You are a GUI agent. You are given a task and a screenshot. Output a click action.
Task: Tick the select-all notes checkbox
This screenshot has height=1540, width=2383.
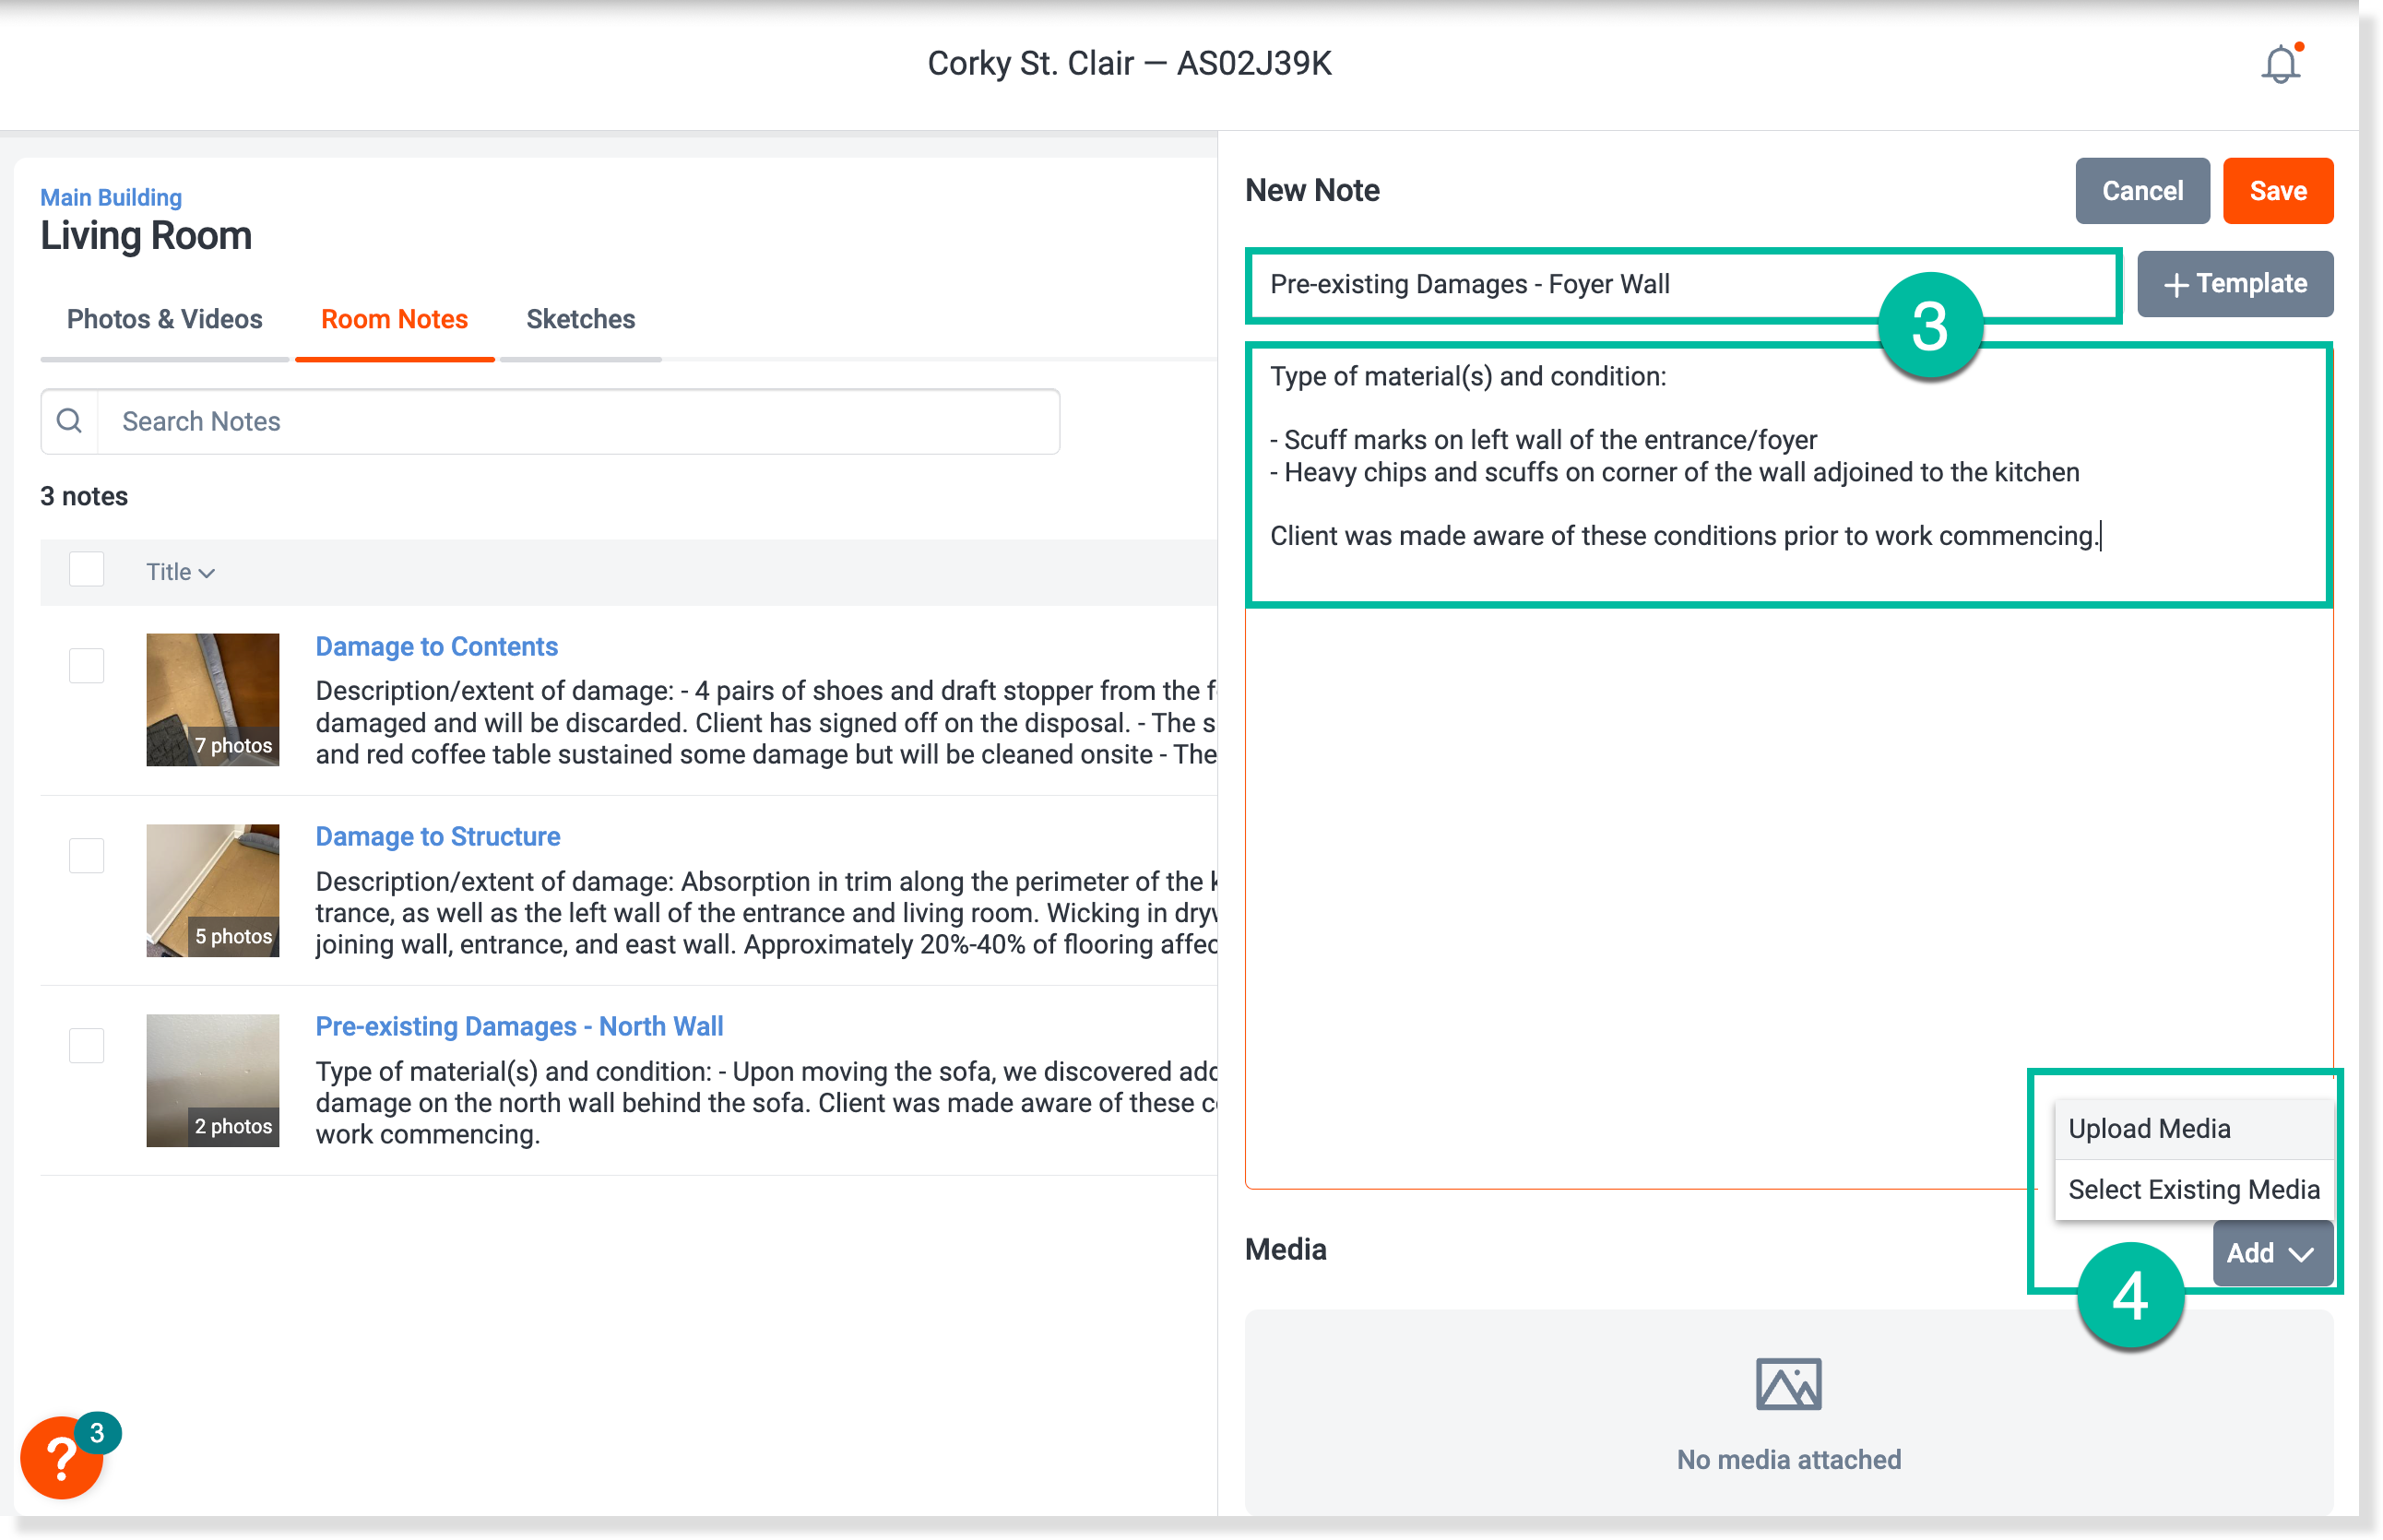(86, 570)
